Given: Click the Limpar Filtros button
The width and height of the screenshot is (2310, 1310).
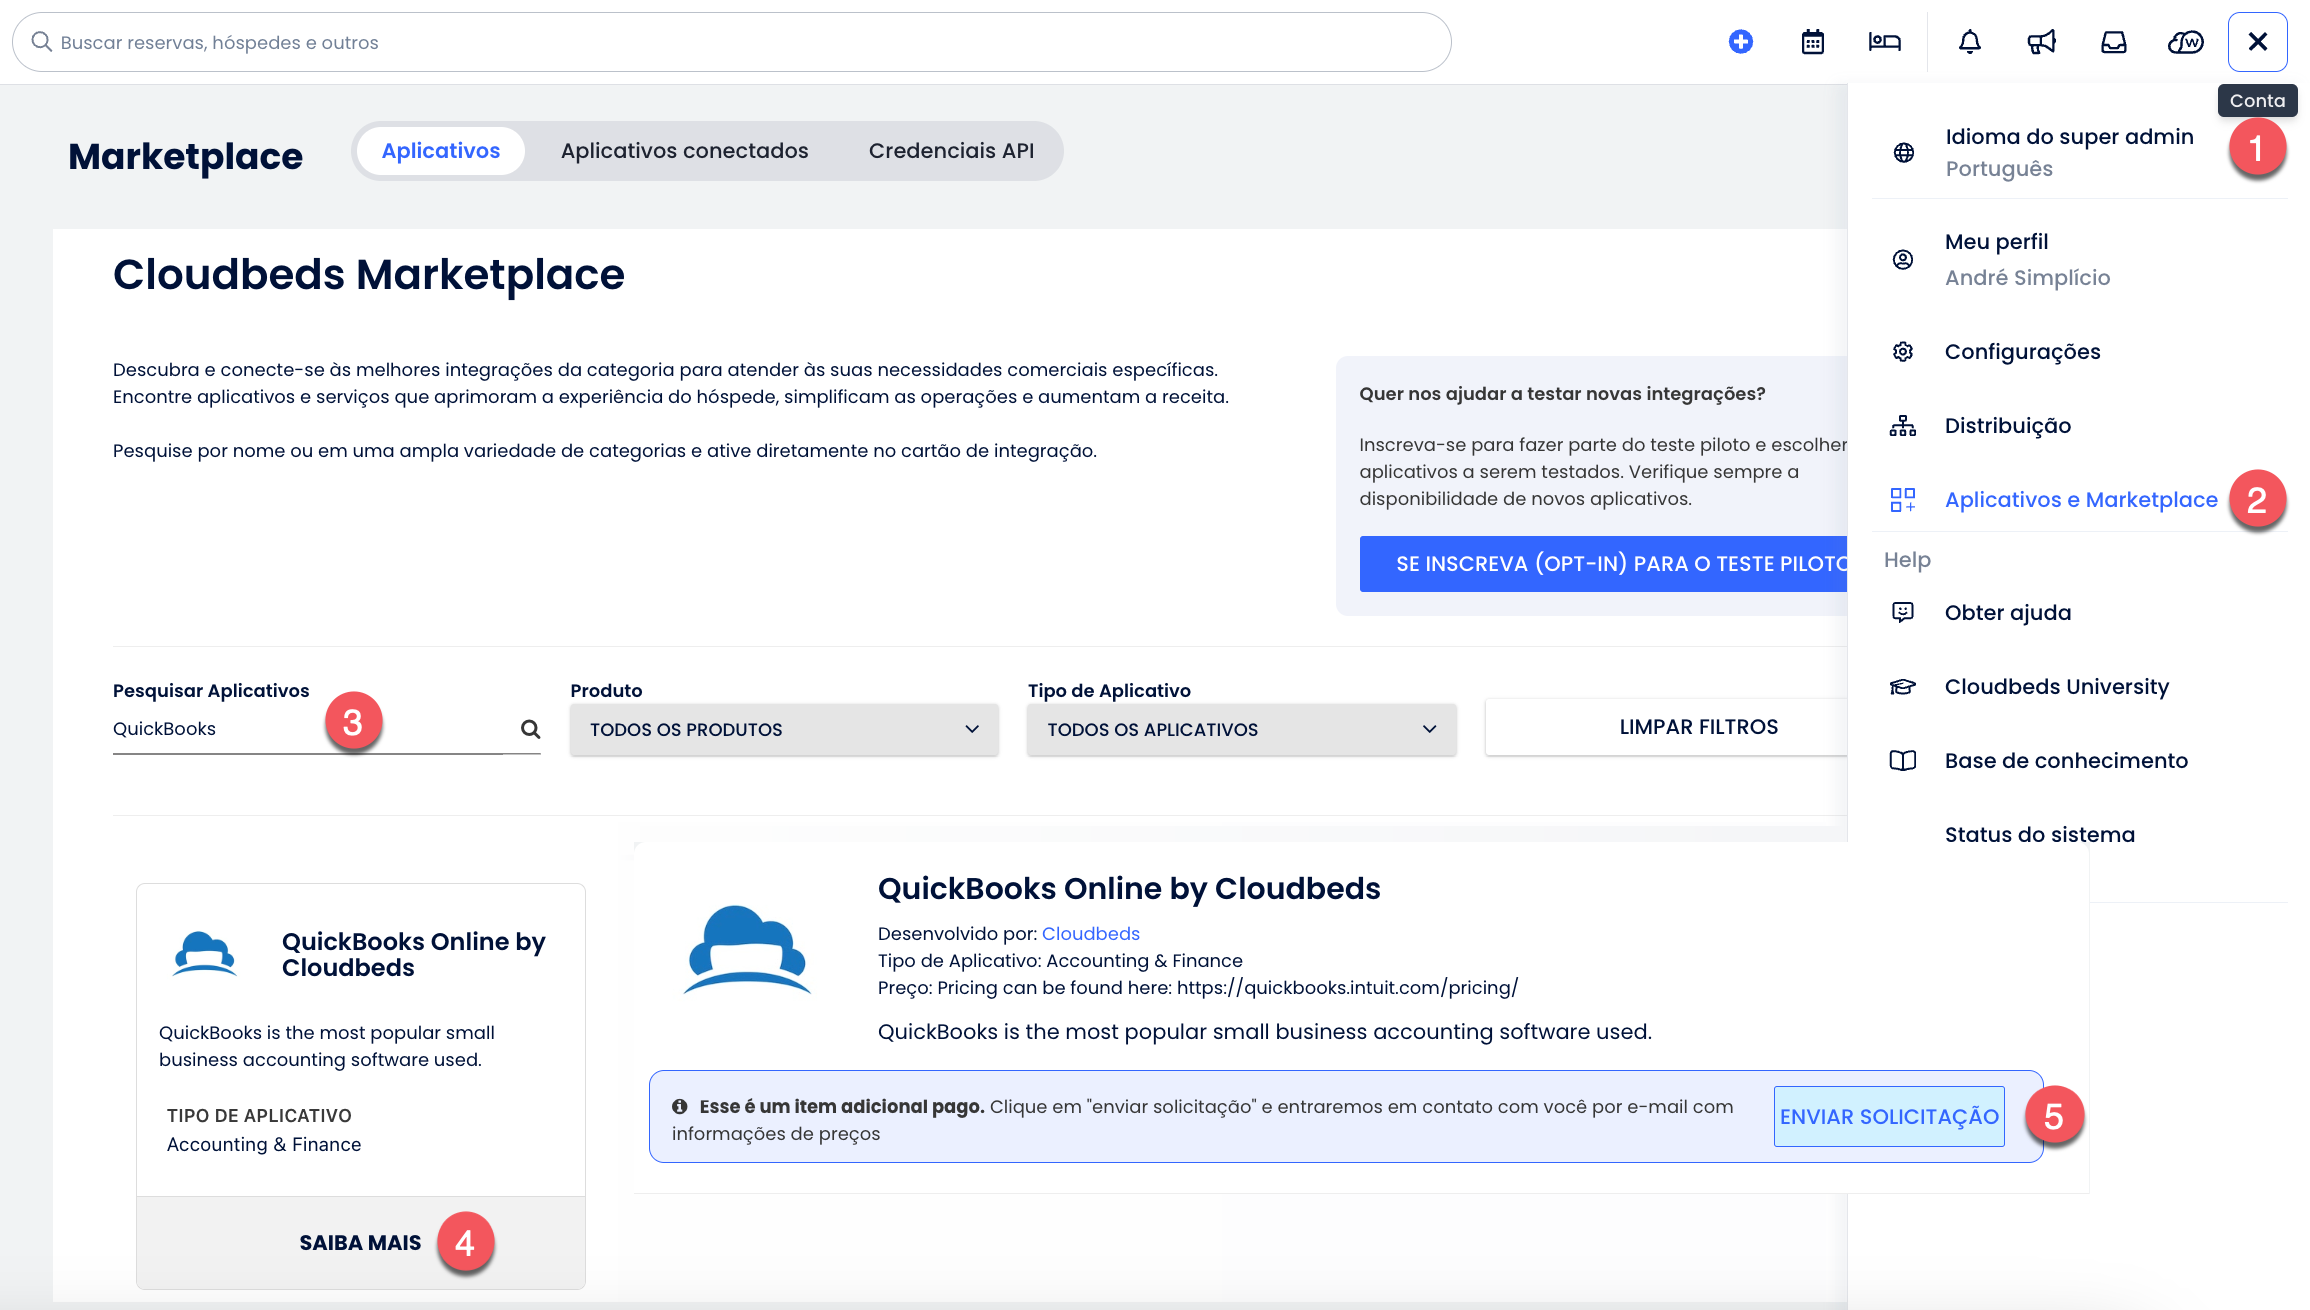Looking at the screenshot, I should (1666, 727).
